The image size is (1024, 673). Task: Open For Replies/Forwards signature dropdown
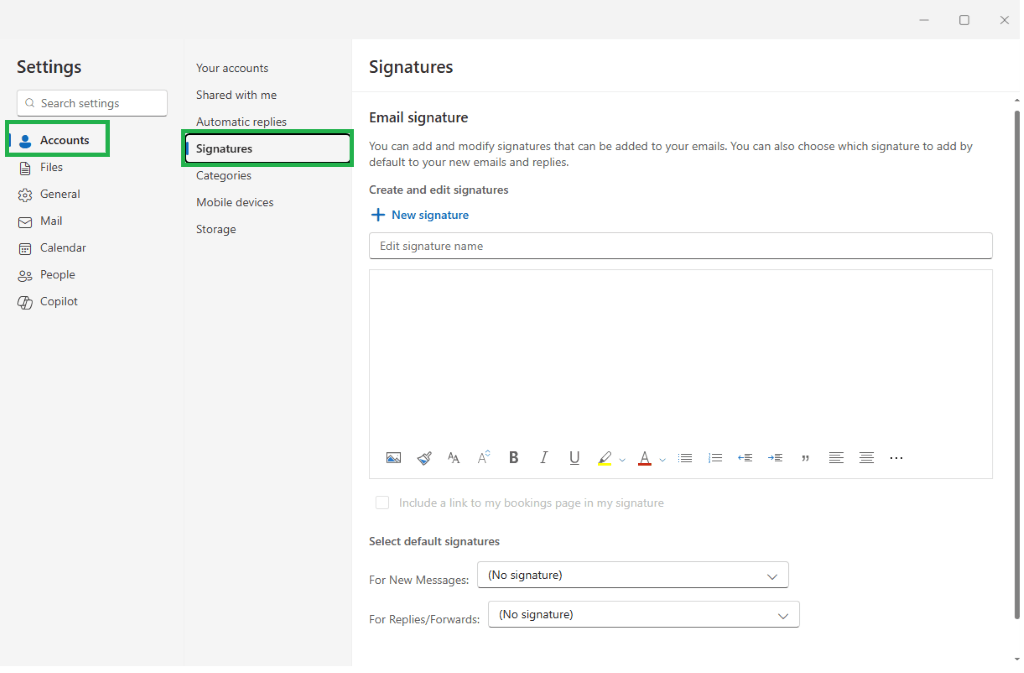click(643, 615)
